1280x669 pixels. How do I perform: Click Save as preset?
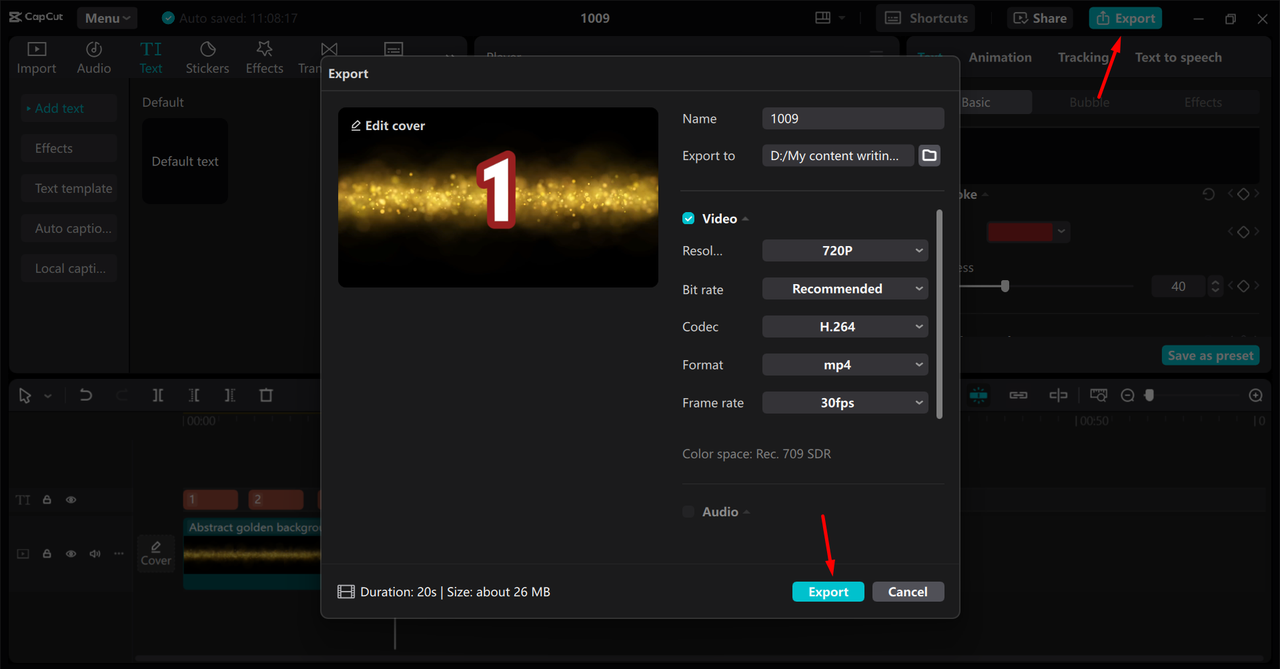(x=1211, y=355)
